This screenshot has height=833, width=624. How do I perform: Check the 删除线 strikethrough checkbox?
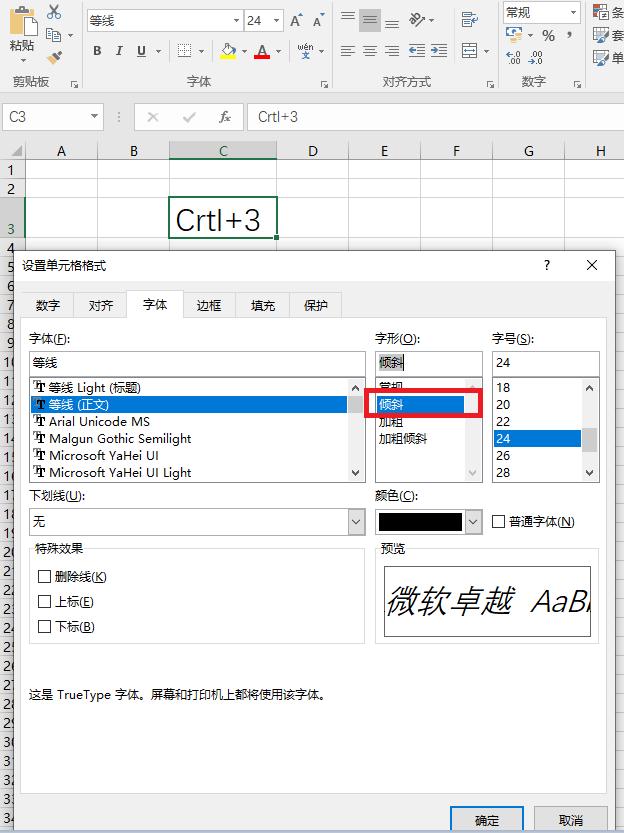45,576
